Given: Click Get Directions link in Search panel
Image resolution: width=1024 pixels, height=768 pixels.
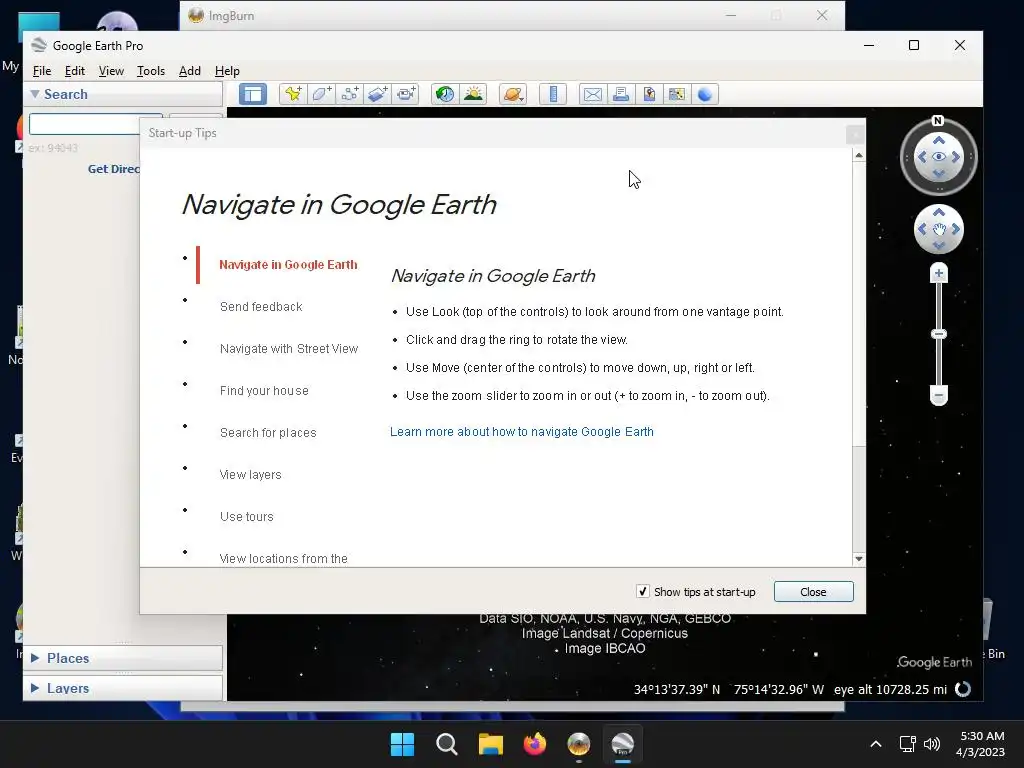Looking at the screenshot, I should coord(114,168).
